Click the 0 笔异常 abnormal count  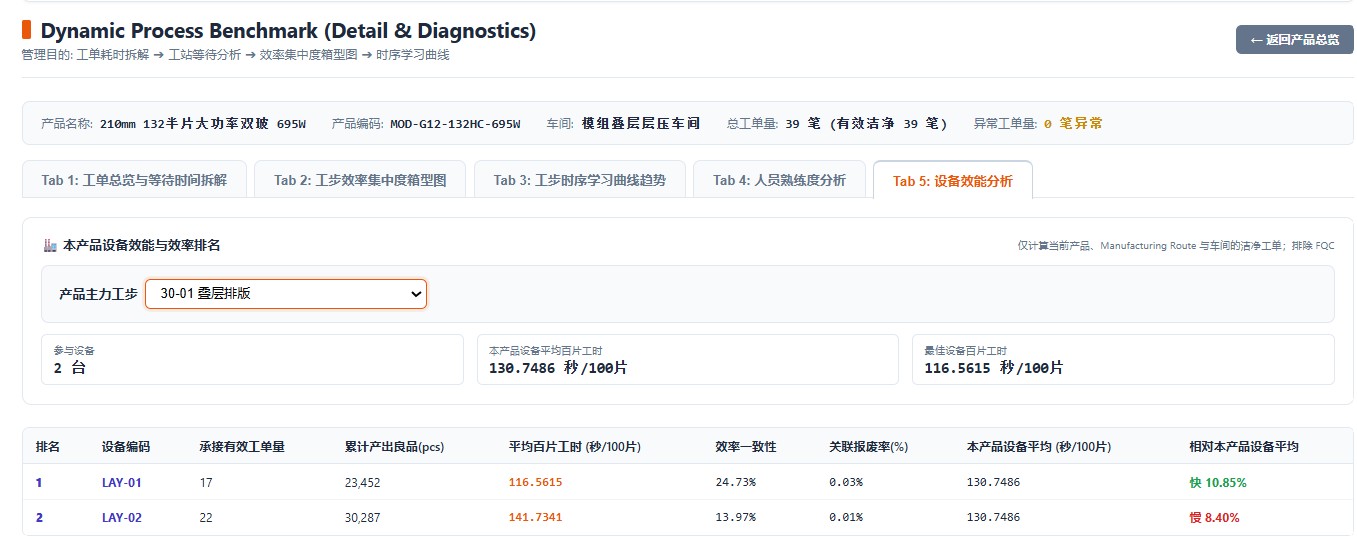[1073, 124]
